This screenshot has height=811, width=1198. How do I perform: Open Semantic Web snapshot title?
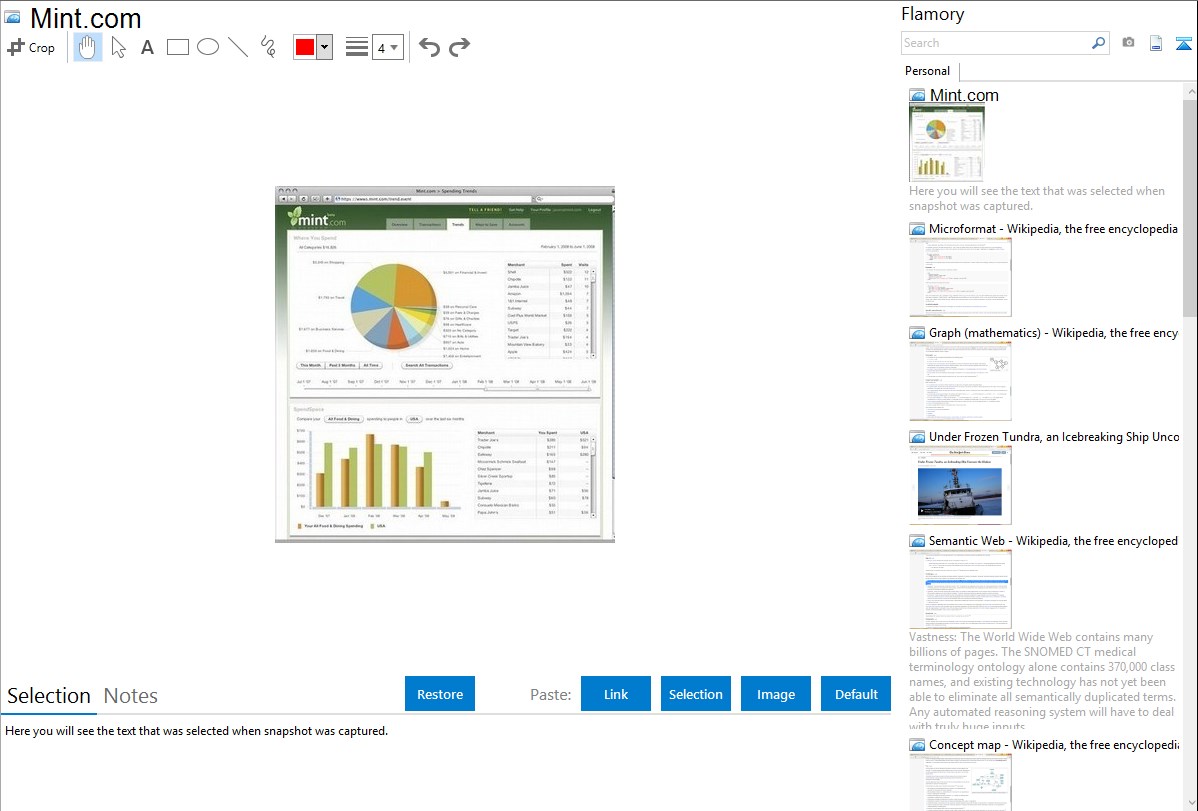coord(1053,540)
